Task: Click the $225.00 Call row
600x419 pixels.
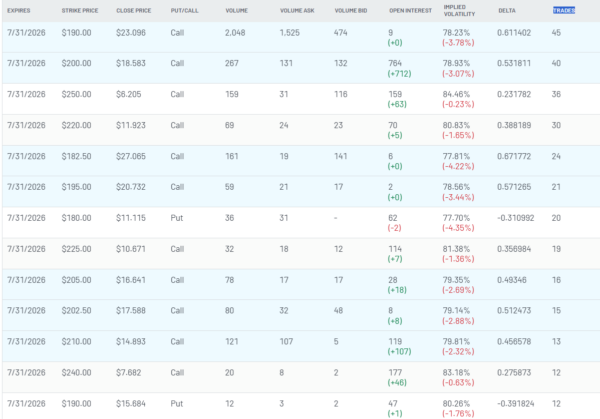Action: [301, 254]
